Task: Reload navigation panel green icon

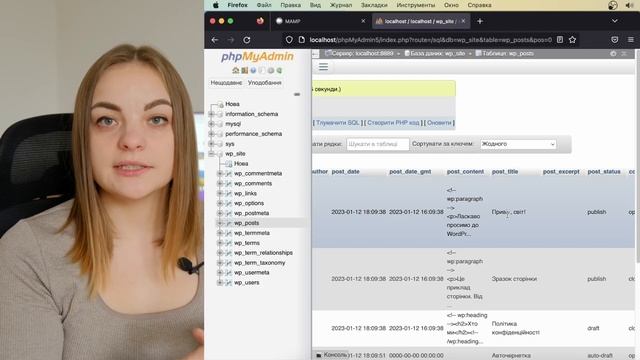Action: click(279, 70)
